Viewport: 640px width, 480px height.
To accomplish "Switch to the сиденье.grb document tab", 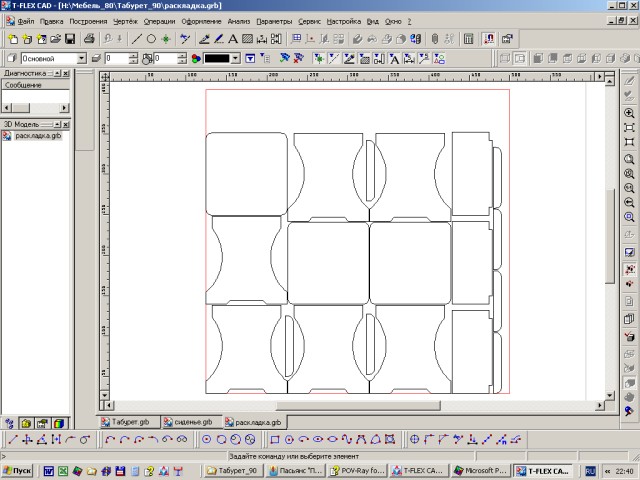I will tap(192, 422).
